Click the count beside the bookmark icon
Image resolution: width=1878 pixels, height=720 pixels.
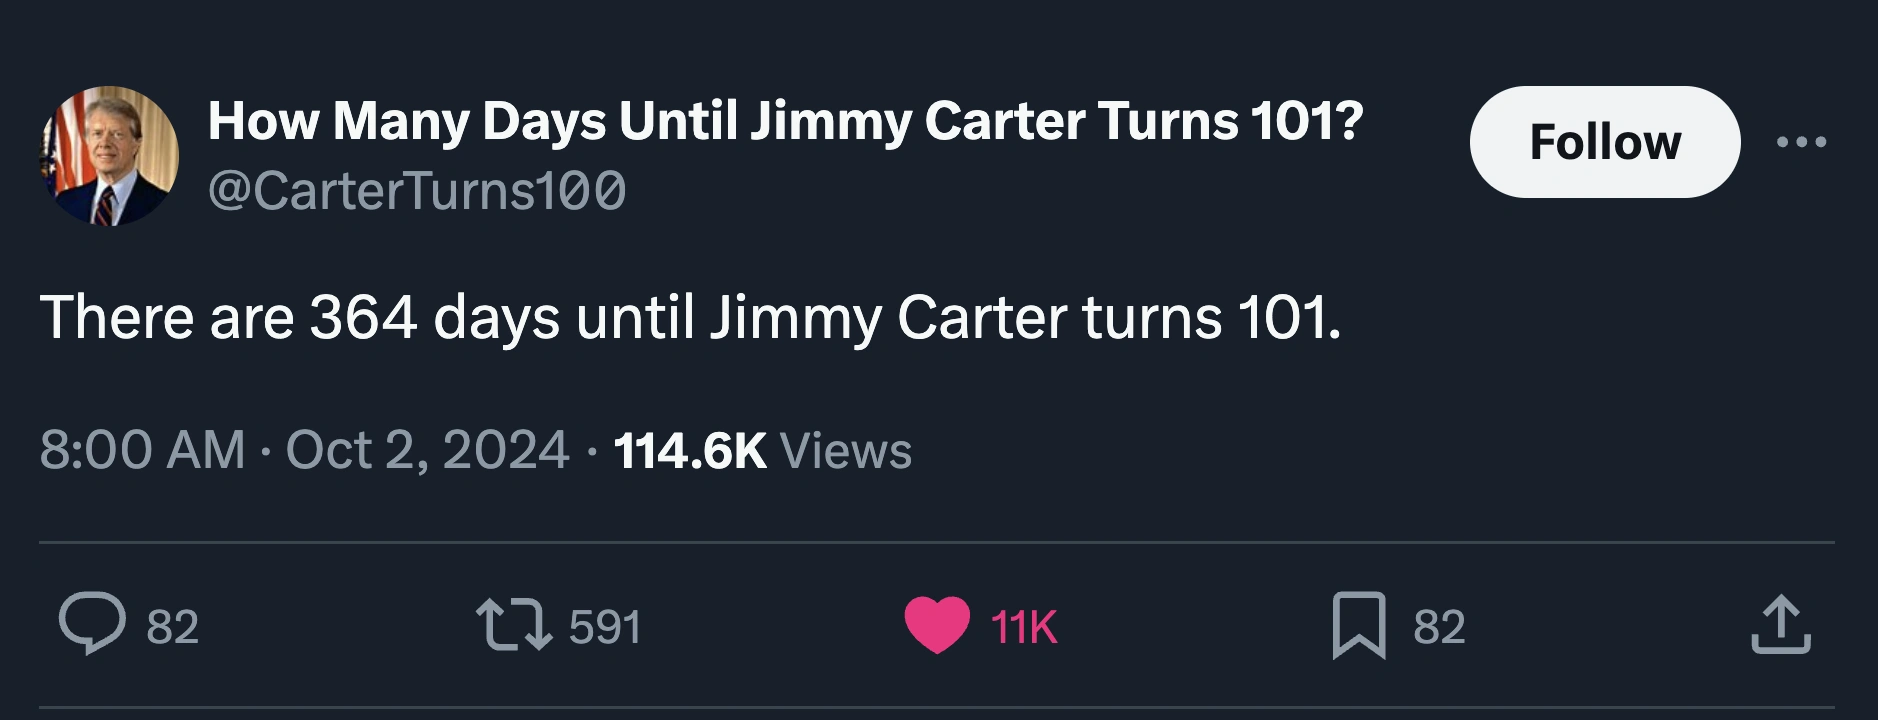1439,627
